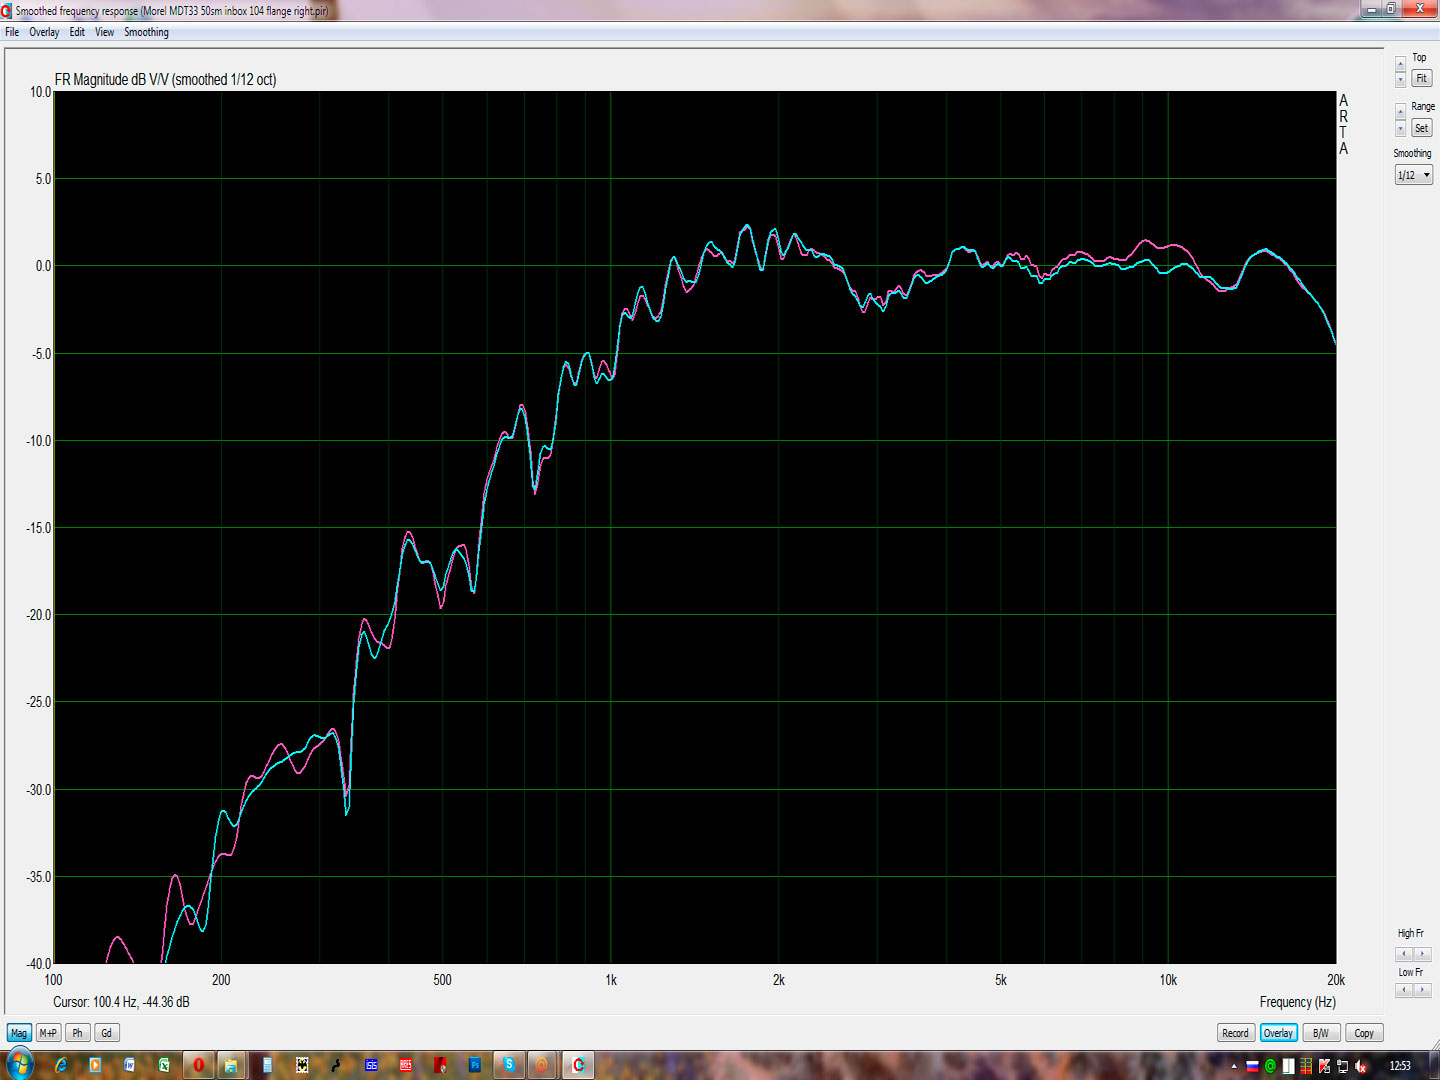Launch Microsoft Excel from taskbar
The image size is (1440, 1080).
pos(164,1065)
